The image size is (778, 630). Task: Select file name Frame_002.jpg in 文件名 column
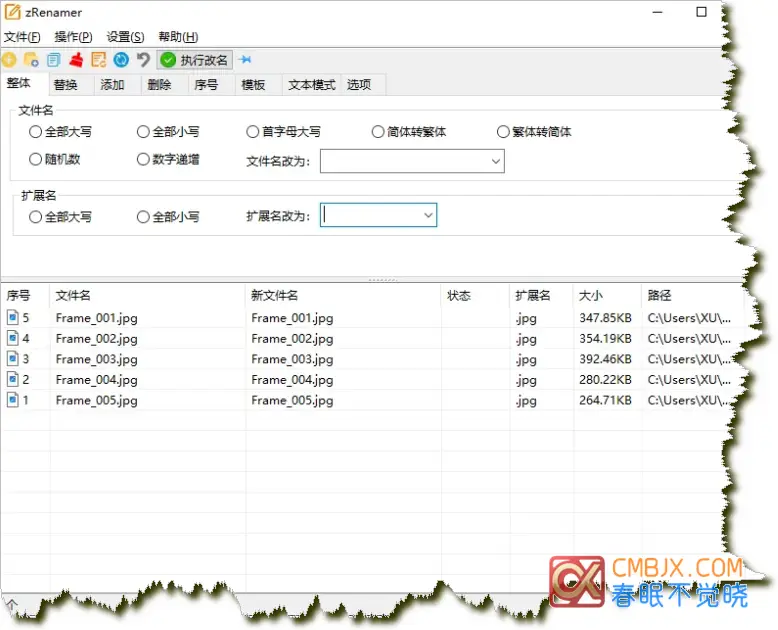click(97, 339)
